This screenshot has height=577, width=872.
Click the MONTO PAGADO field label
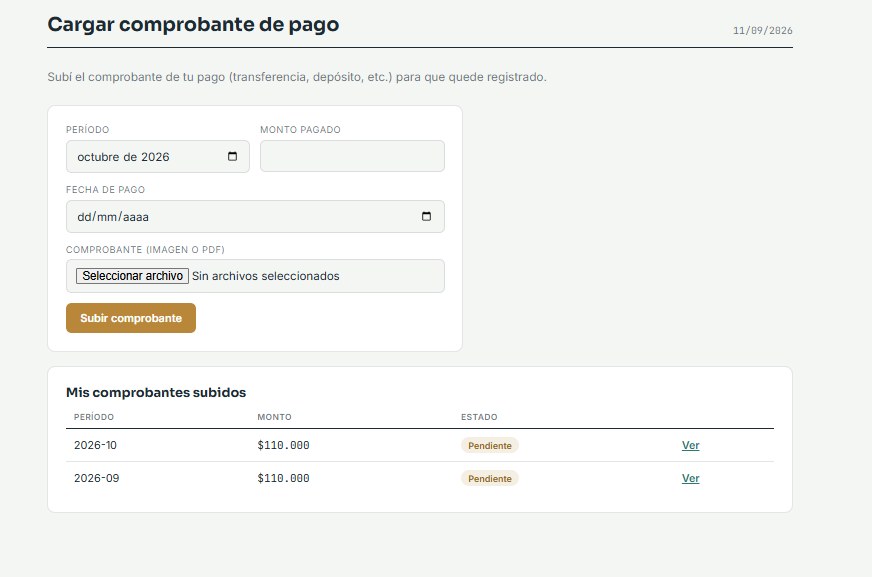[300, 130]
